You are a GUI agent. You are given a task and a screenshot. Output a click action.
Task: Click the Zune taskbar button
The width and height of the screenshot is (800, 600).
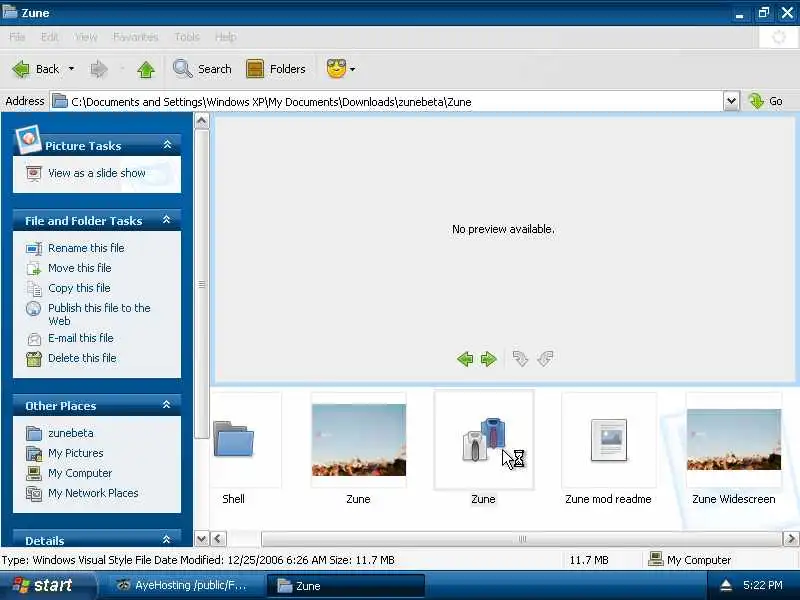click(x=345, y=586)
